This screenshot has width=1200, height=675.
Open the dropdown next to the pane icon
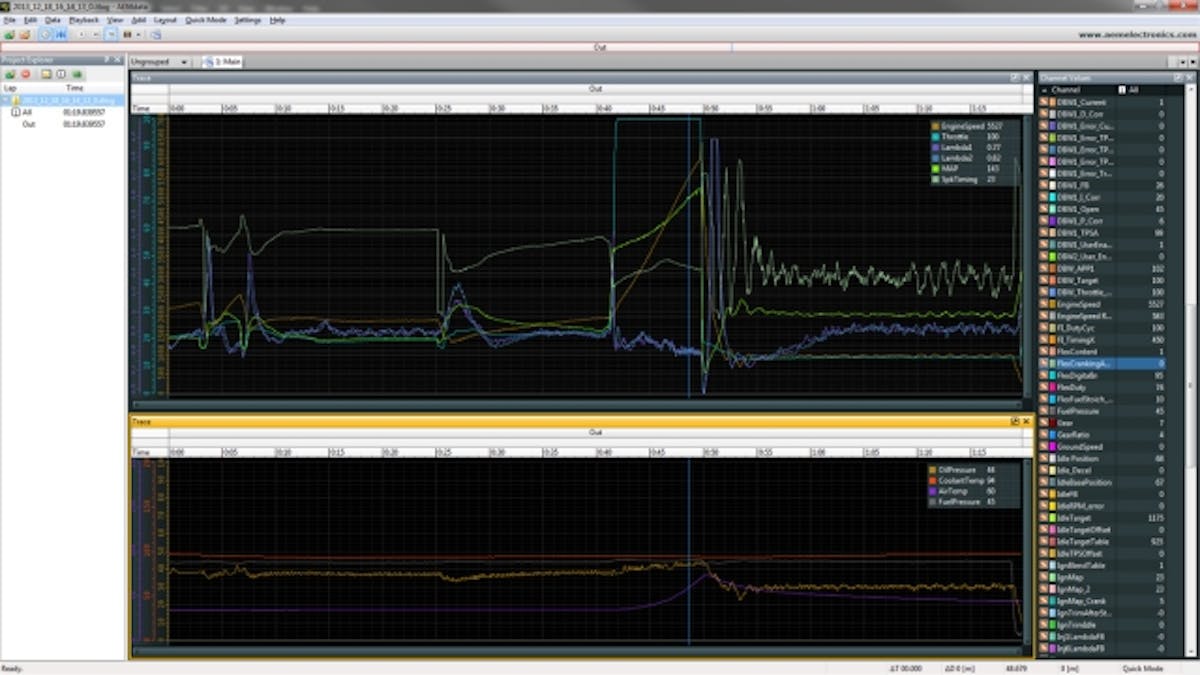click(138, 33)
